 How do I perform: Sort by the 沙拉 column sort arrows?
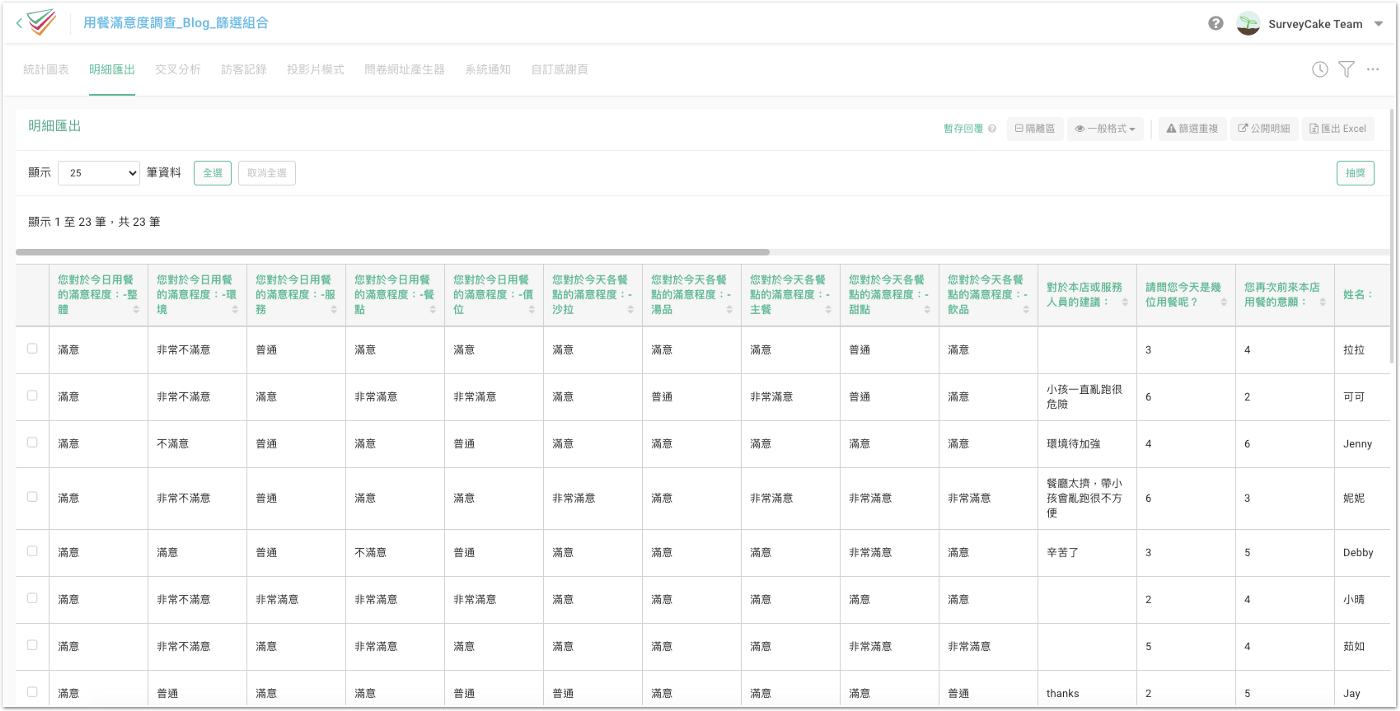click(631, 310)
